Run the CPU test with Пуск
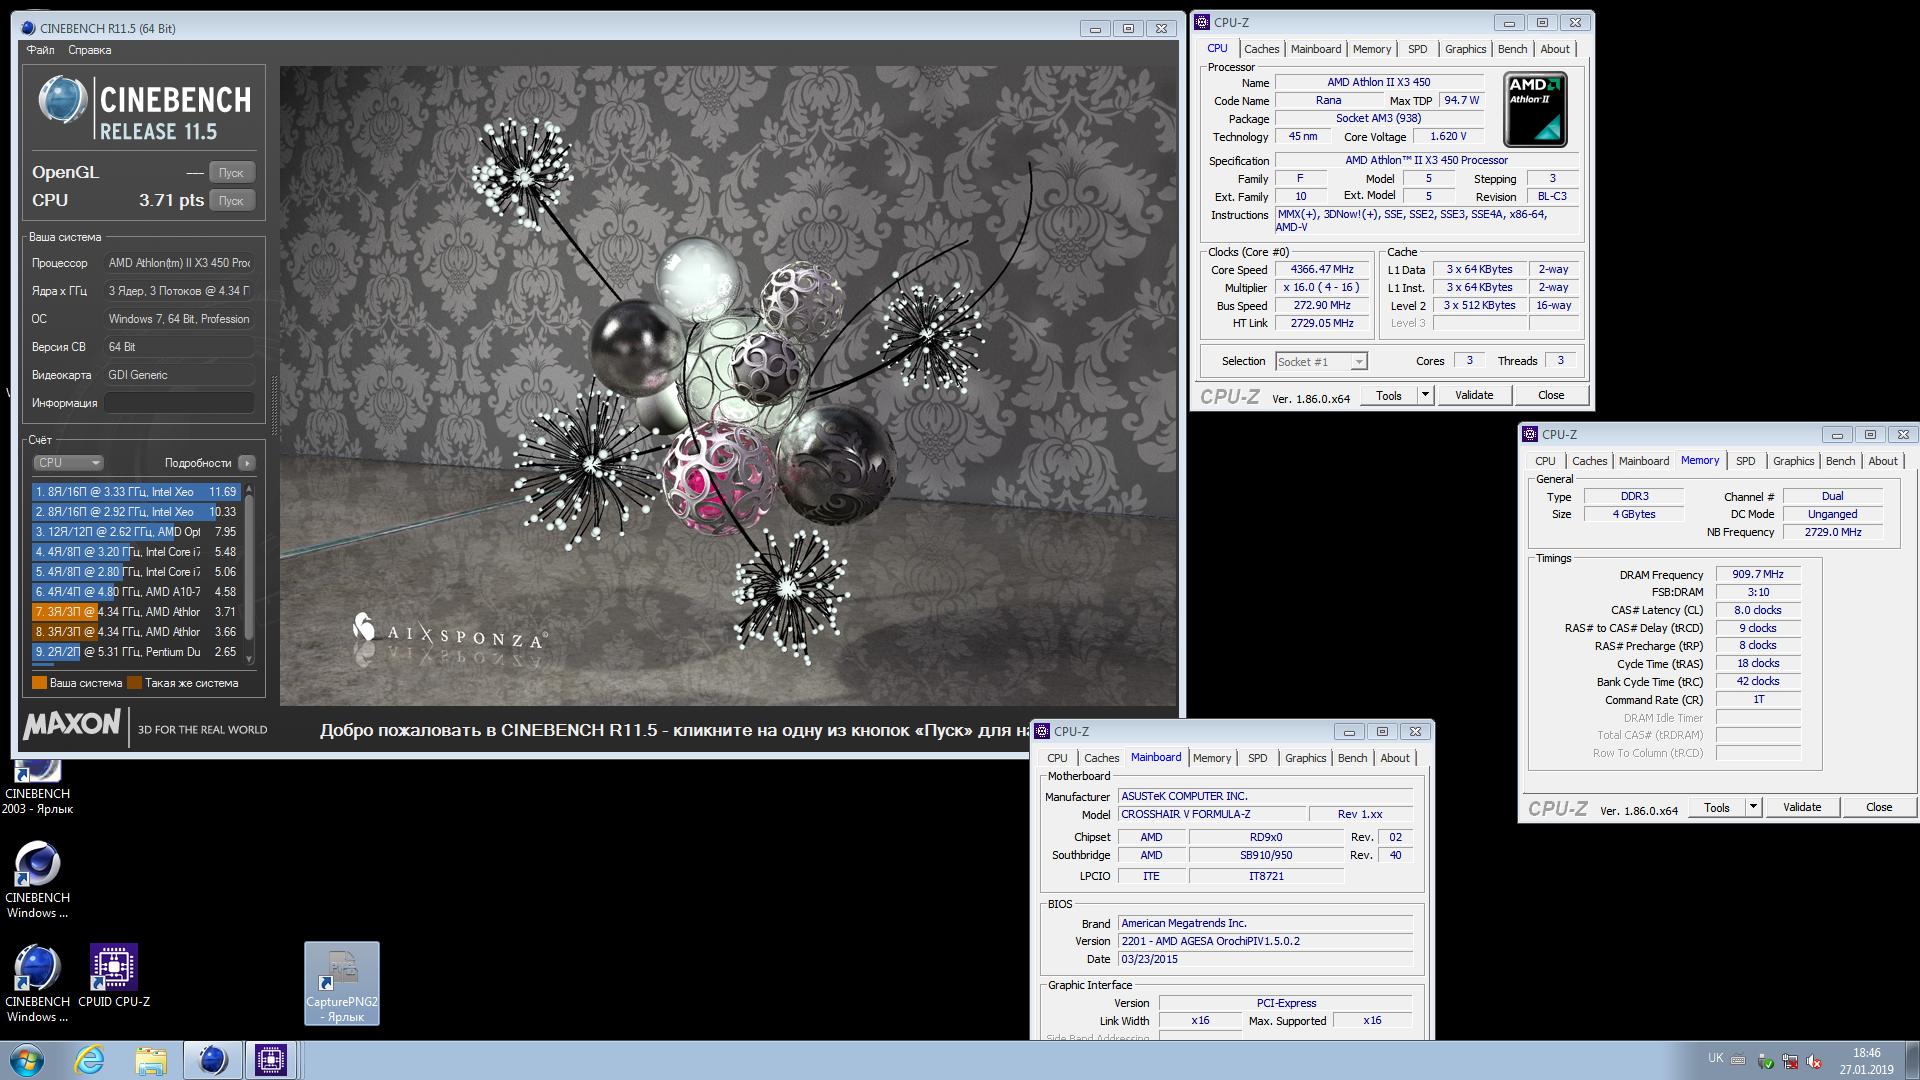This screenshot has width=1920, height=1080. pyautogui.click(x=232, y=201)
